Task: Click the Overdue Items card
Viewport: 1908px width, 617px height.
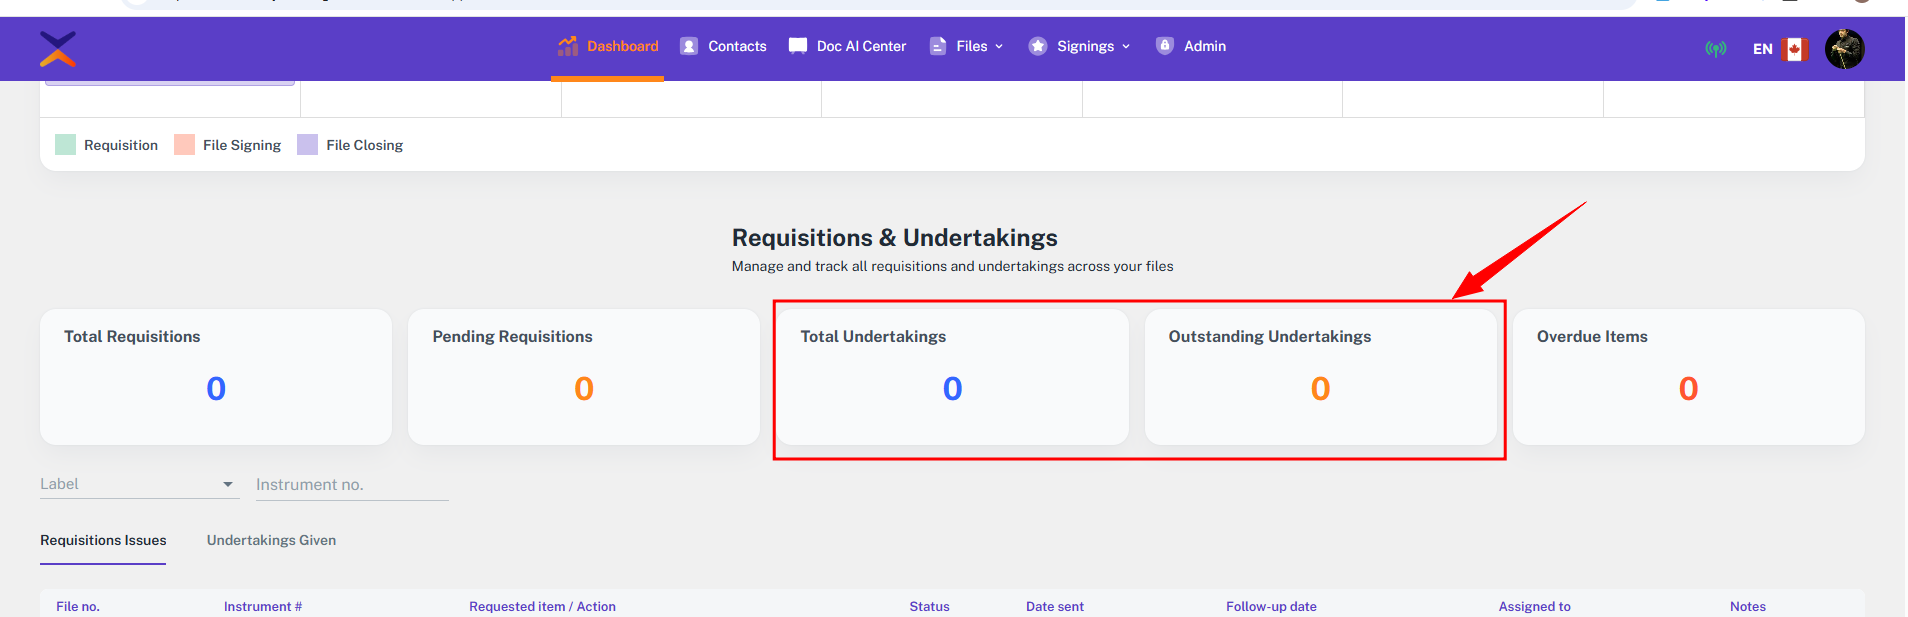Action: 1688,377
